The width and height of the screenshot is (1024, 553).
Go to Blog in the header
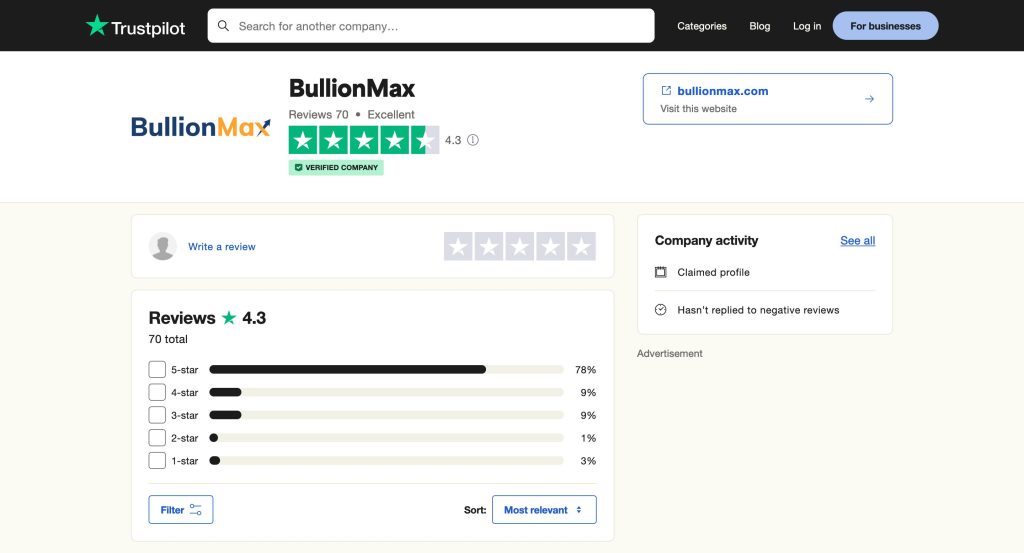760,26
